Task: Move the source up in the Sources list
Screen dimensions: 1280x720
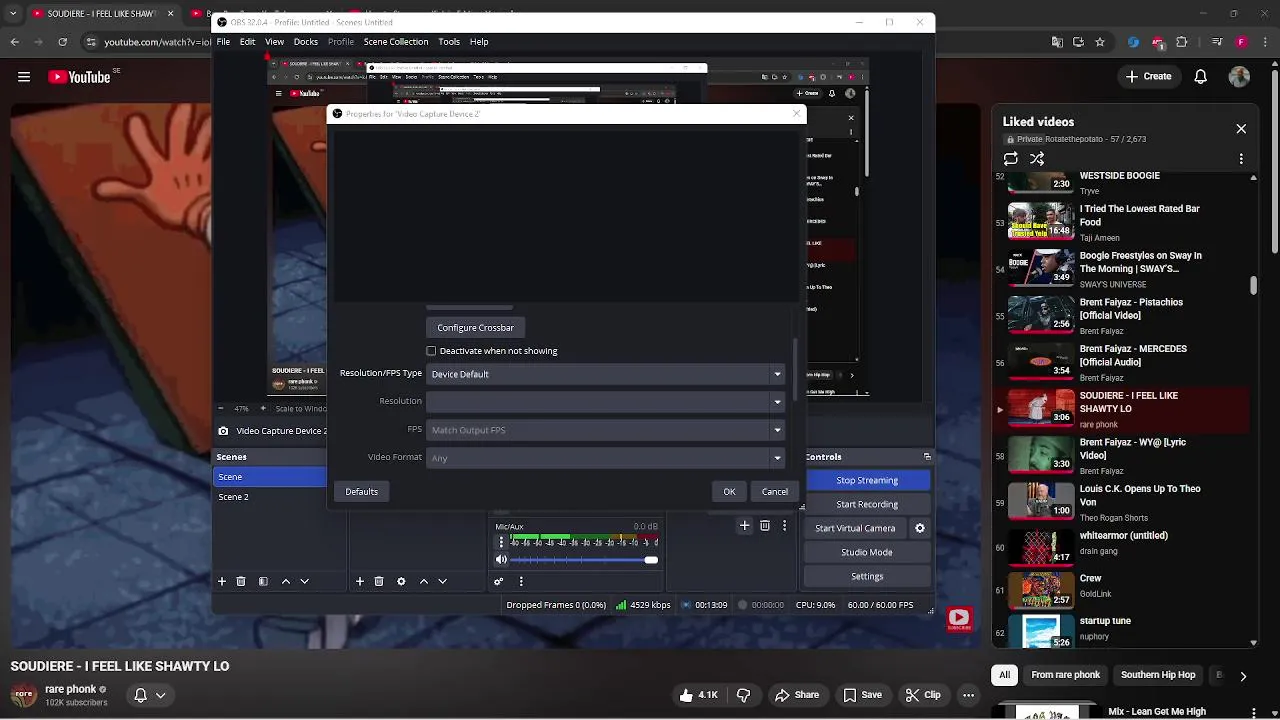Action: pyautogui.click(x=424, y=581)
